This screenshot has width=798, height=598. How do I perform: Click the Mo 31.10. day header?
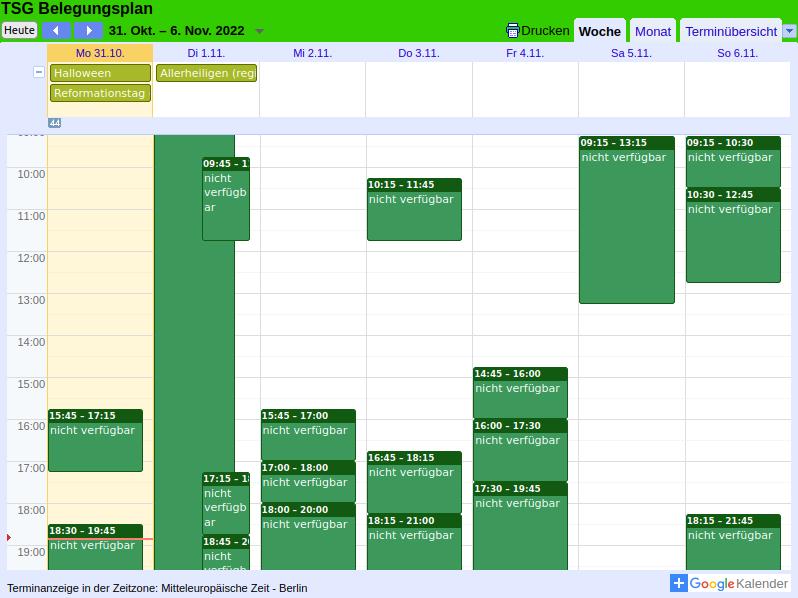[100, 53]
